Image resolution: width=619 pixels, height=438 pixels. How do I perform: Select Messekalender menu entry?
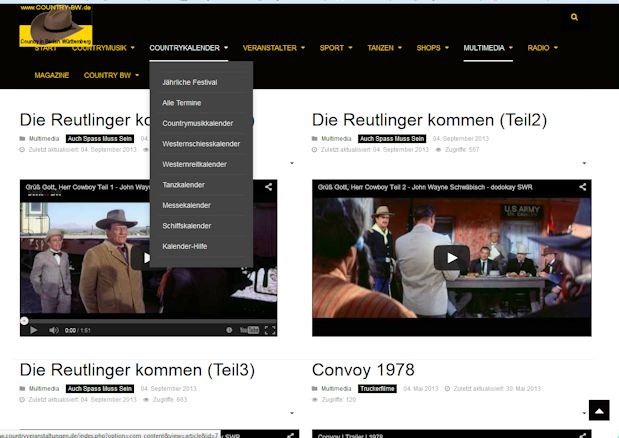click(186, 206)
